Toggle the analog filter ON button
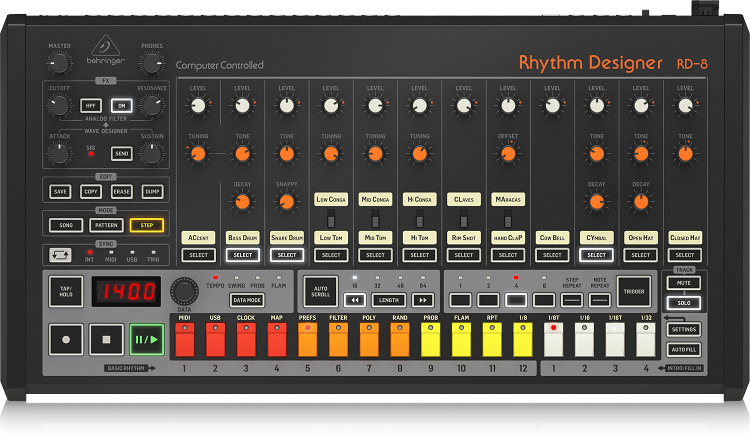Viewport: 750px width, 436px height. point(122,105)
